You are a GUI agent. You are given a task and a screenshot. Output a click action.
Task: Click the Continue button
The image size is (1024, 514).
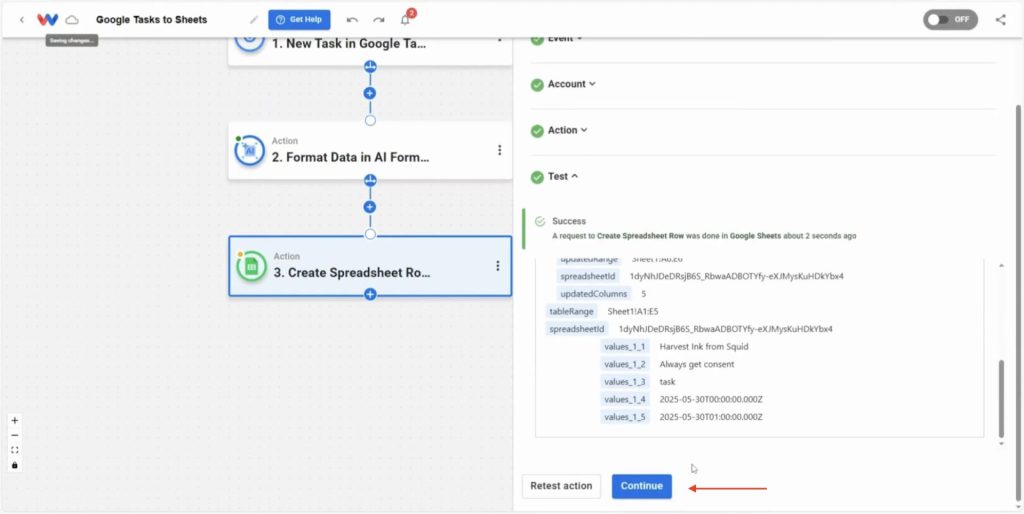(x=641, y=486)
